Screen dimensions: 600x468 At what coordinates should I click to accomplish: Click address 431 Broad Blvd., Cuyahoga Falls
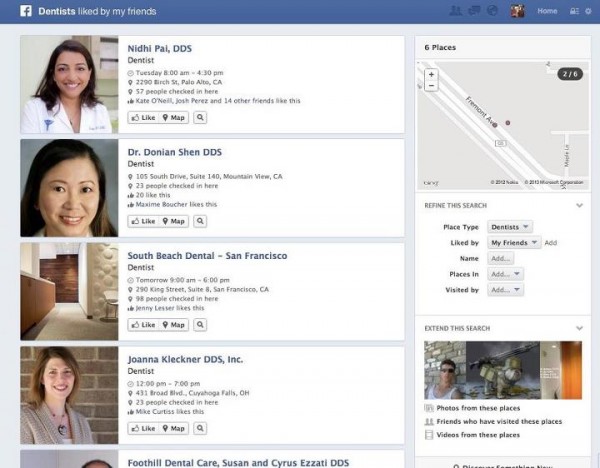click(x=192, y=393)
